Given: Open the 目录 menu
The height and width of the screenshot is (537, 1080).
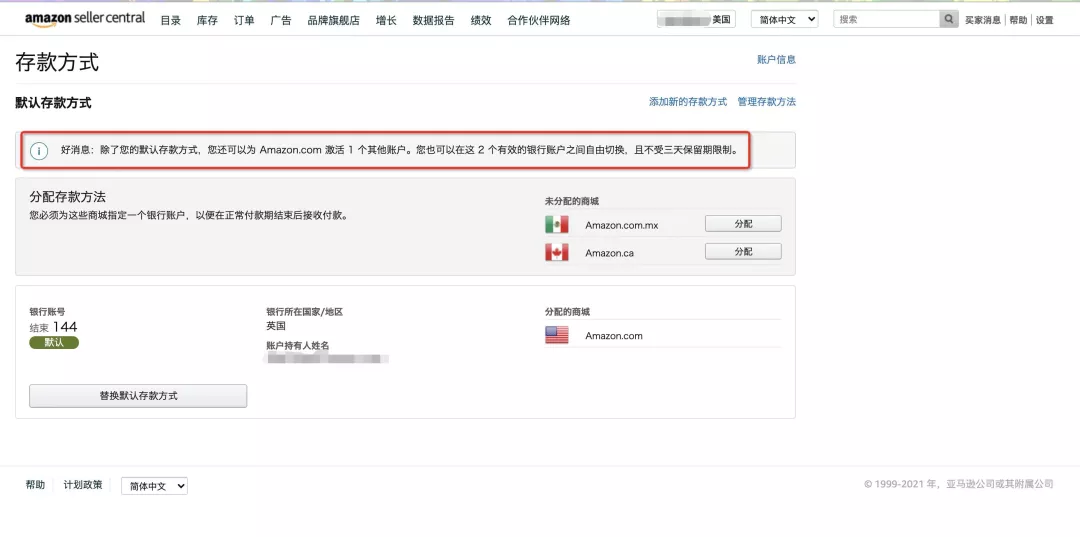Looking at the screenshot, I should [171, 20].
